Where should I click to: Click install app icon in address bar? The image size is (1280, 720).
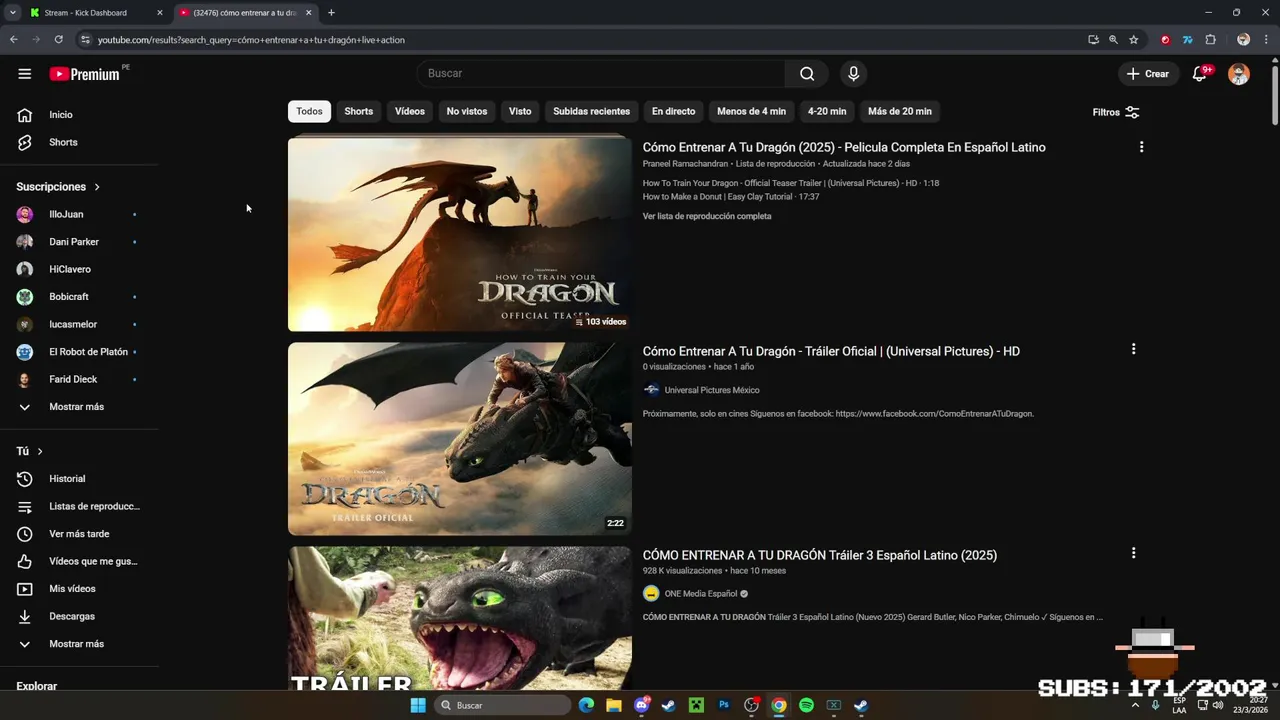click(x=1093, y=40)
